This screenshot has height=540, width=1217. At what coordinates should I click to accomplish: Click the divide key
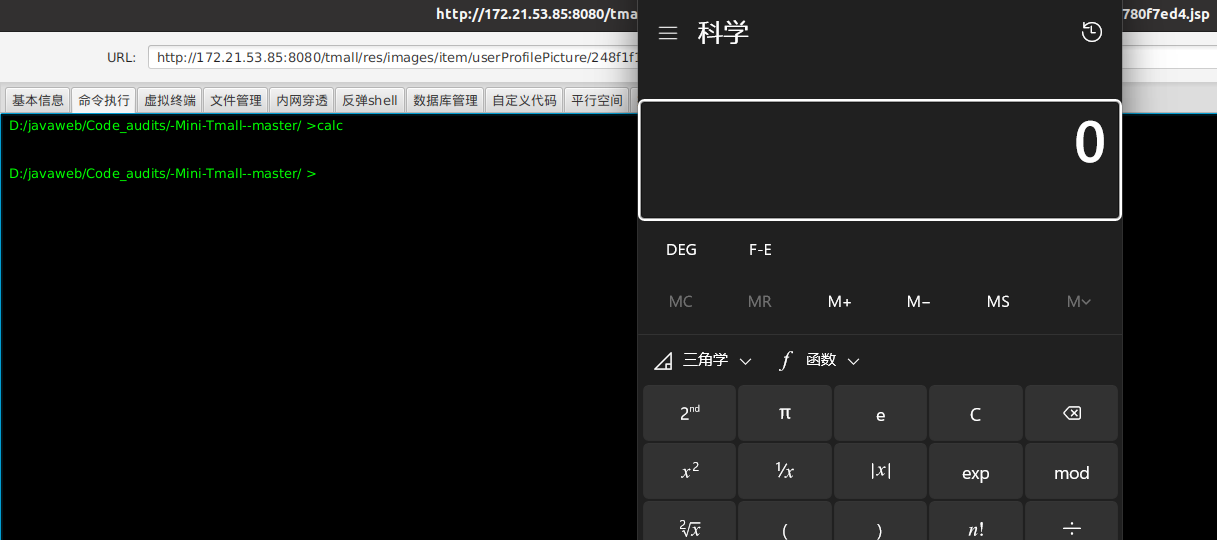1071,522
